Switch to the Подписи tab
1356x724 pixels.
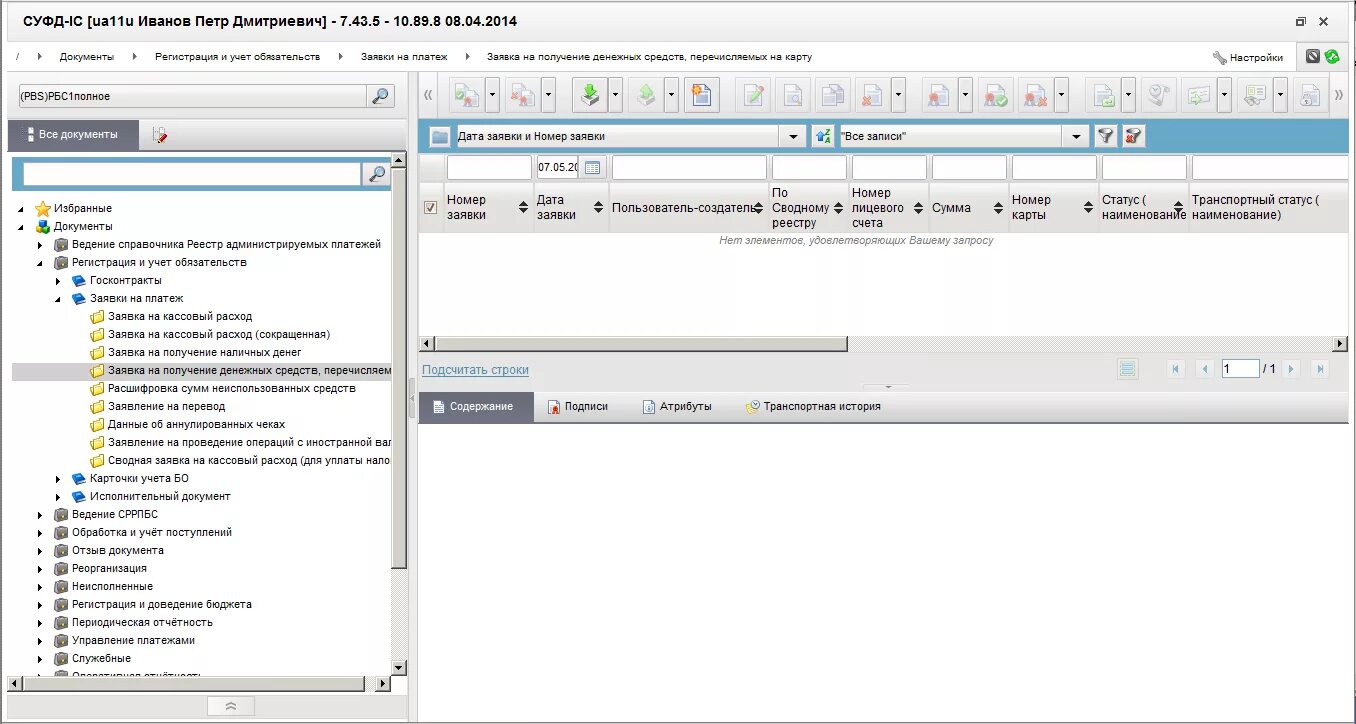578,406
